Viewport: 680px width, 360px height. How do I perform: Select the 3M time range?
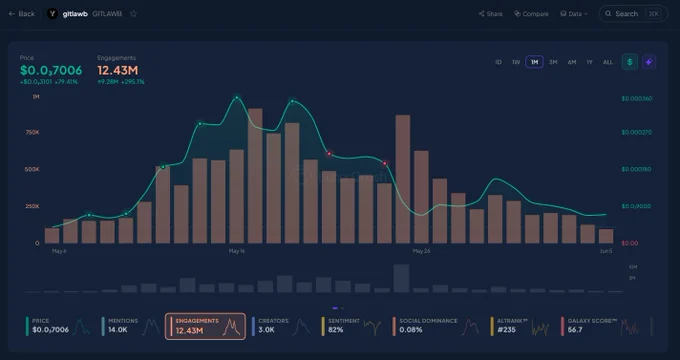click(x=553, y=62)
